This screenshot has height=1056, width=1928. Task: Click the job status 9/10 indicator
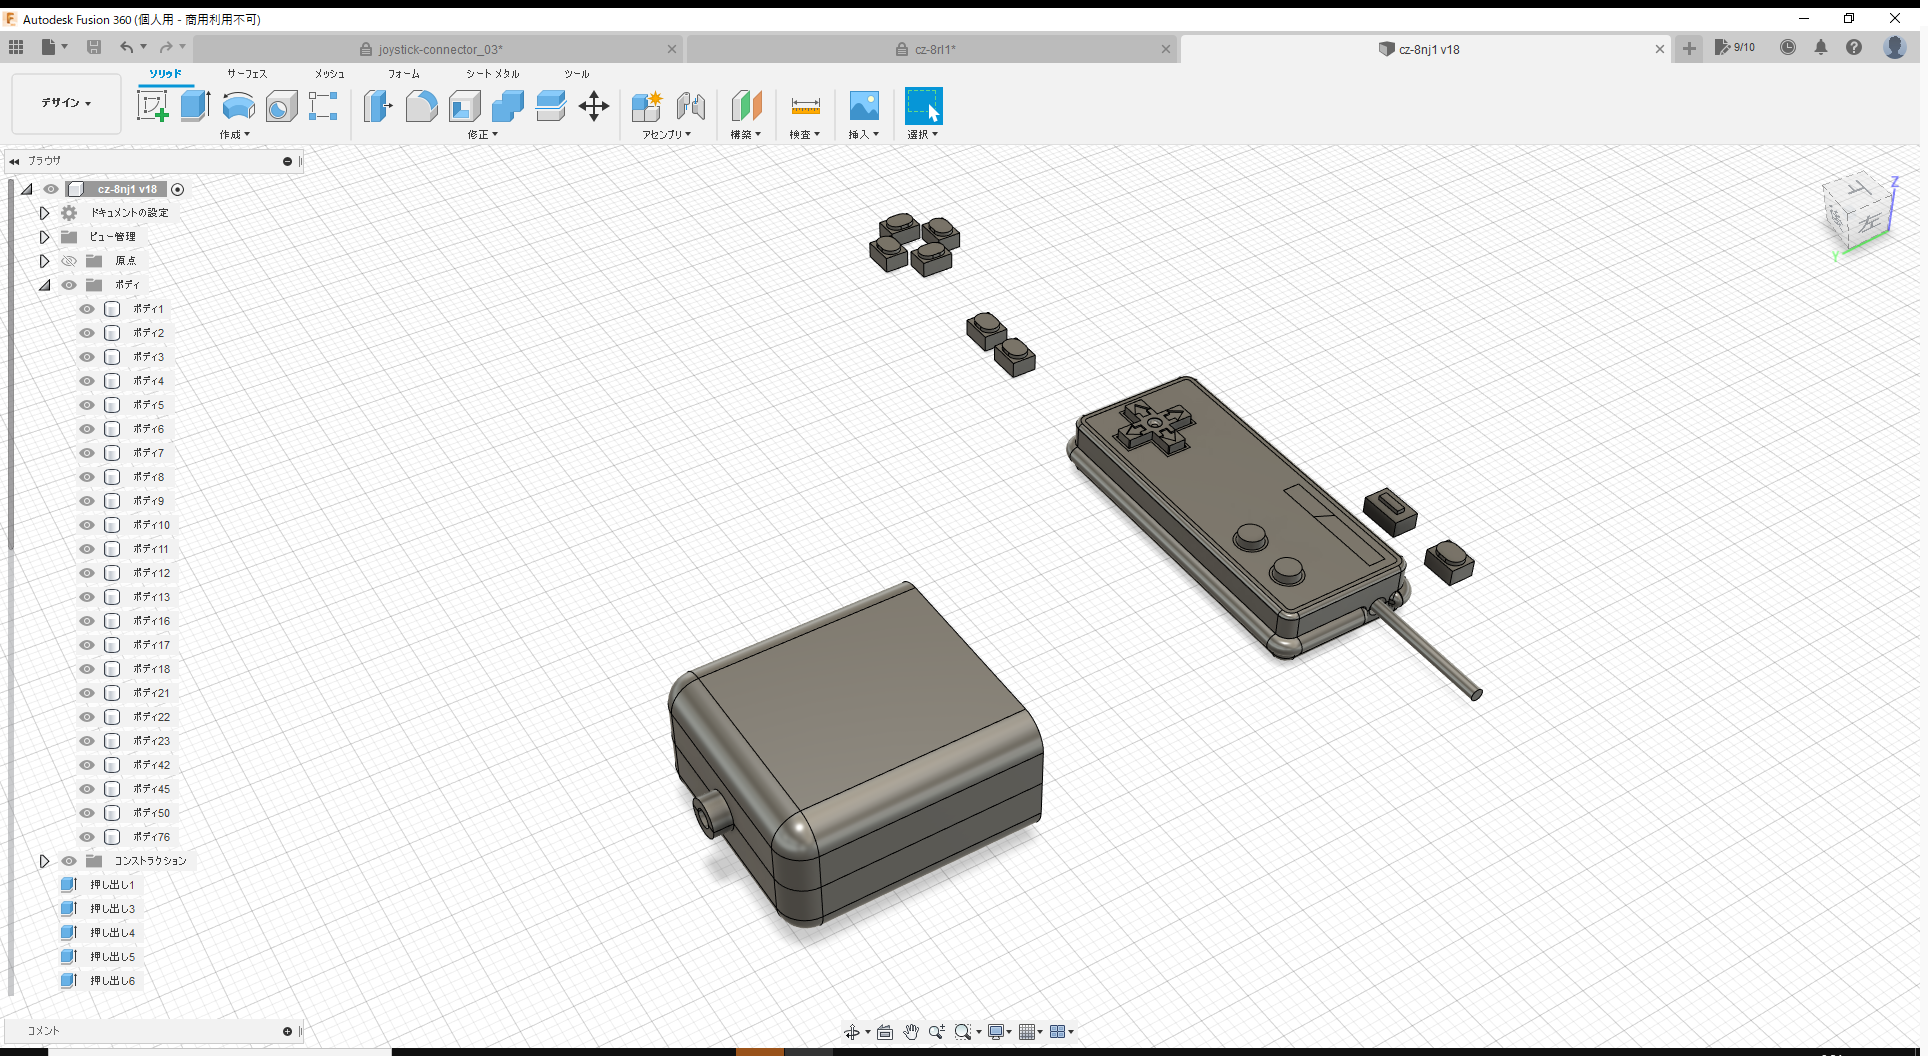(1735, 47)
